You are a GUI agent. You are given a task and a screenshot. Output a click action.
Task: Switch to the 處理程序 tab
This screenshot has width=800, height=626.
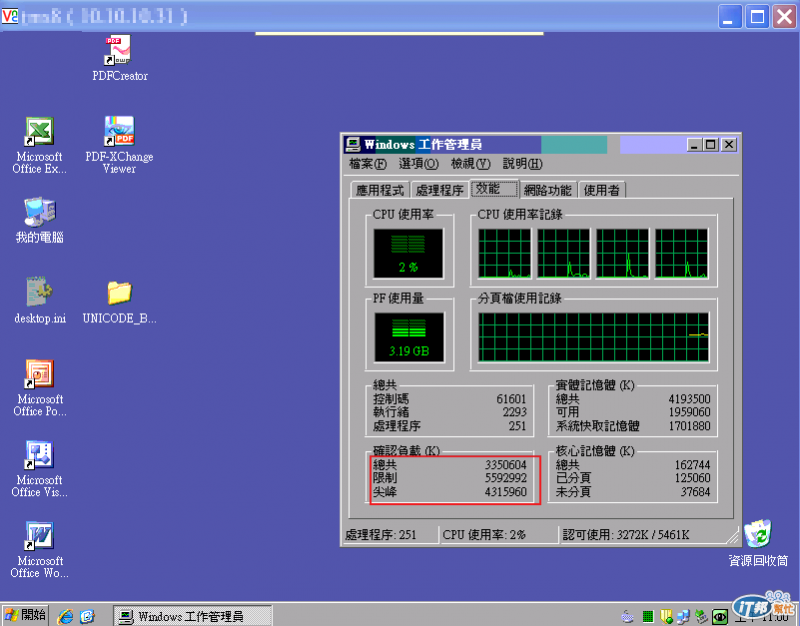point(439,190)
